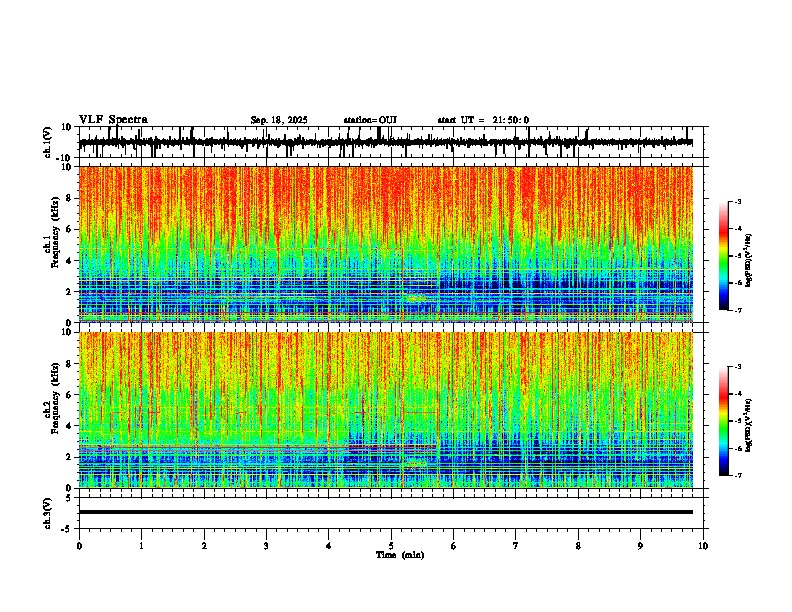
Task: Click the 6 kHz tick label on ch.2 spectrogram
Action: [70, 395]
